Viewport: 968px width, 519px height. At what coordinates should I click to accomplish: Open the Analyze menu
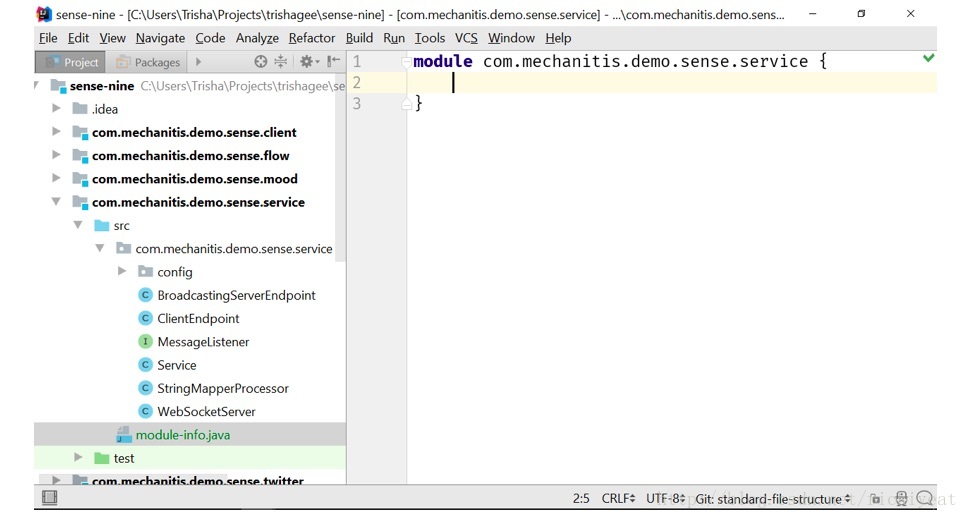tap(257, 38)
